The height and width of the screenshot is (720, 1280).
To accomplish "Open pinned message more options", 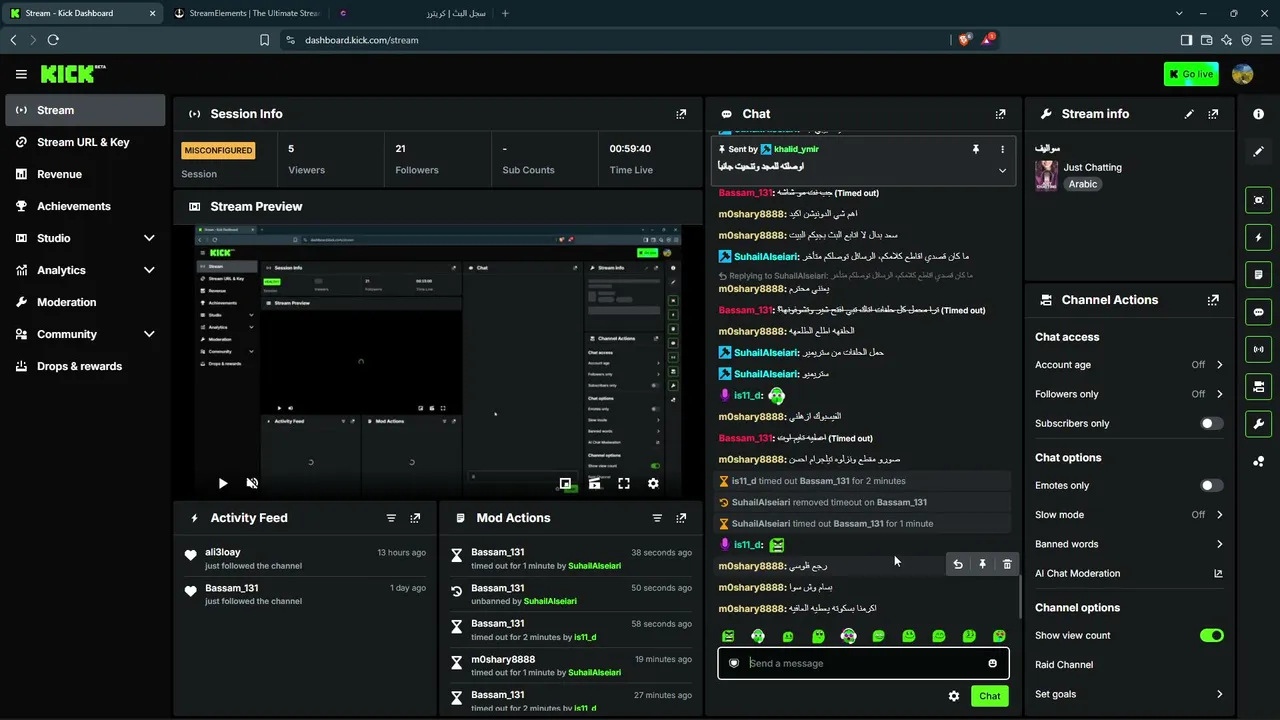I will coord(1002,149).
